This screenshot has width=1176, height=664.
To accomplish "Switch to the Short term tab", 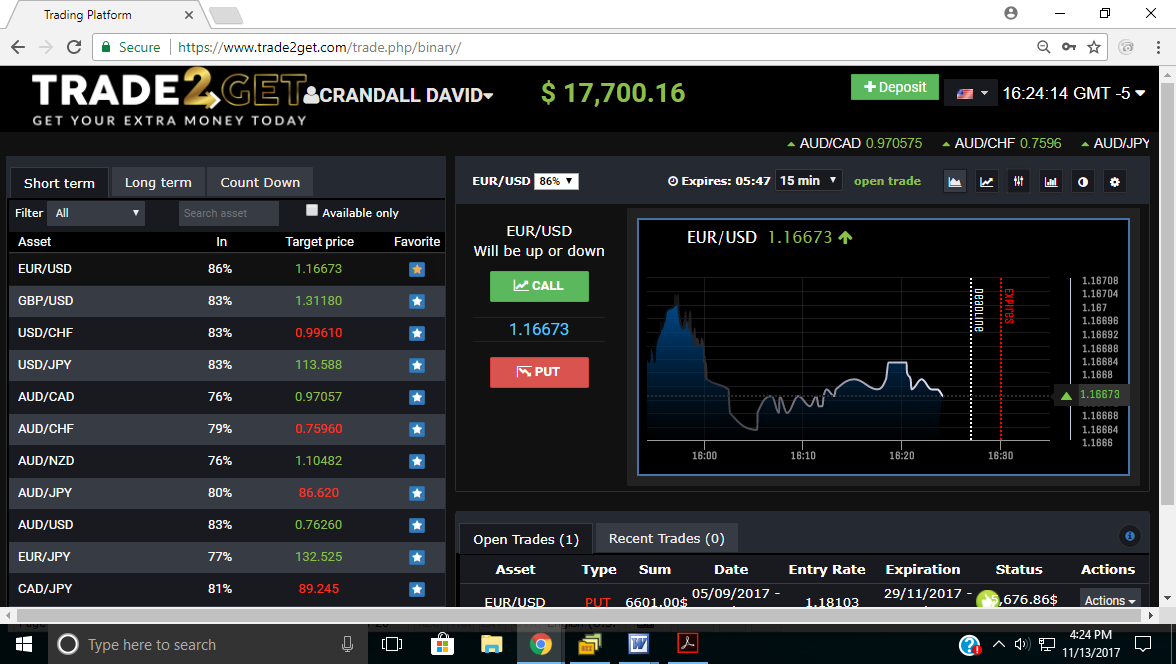I will [x=59, y=183].
